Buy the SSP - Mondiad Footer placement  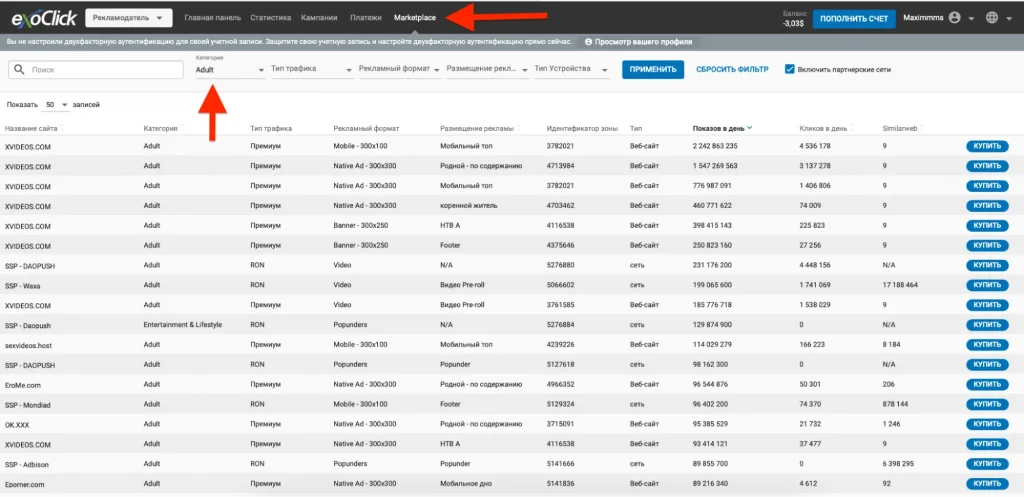987,404
